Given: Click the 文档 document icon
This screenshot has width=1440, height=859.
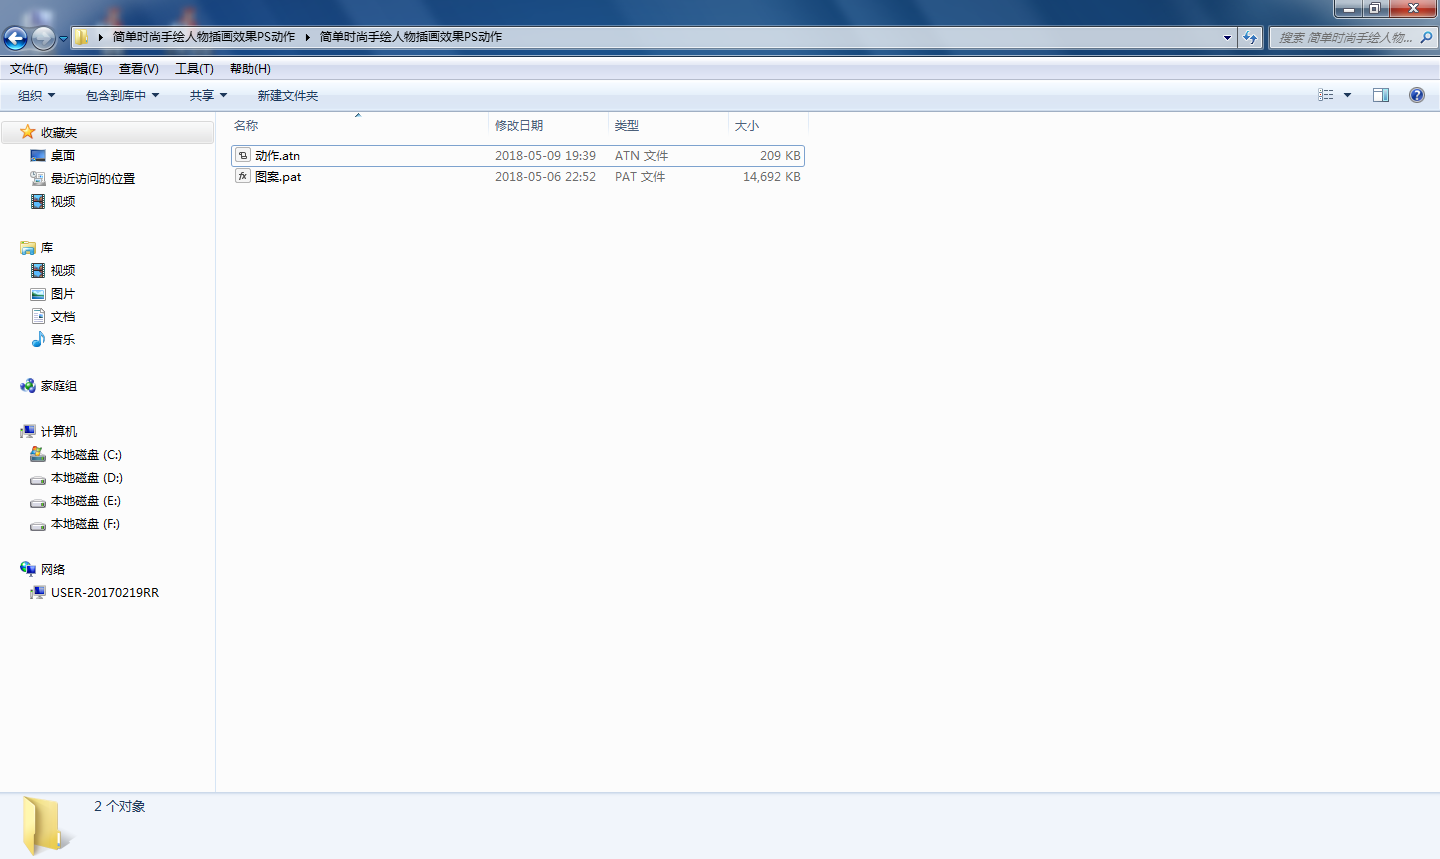Looking at the screenshot, I should (x=38, y=316).
